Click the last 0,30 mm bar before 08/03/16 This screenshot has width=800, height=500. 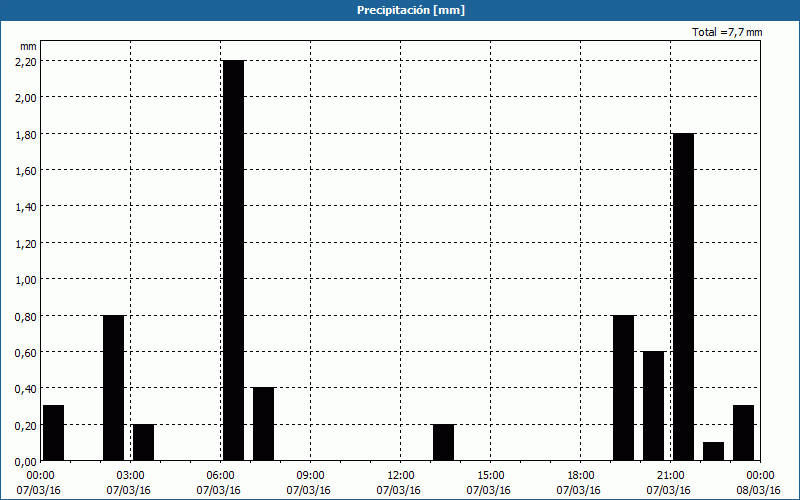(x=743, y=433)
